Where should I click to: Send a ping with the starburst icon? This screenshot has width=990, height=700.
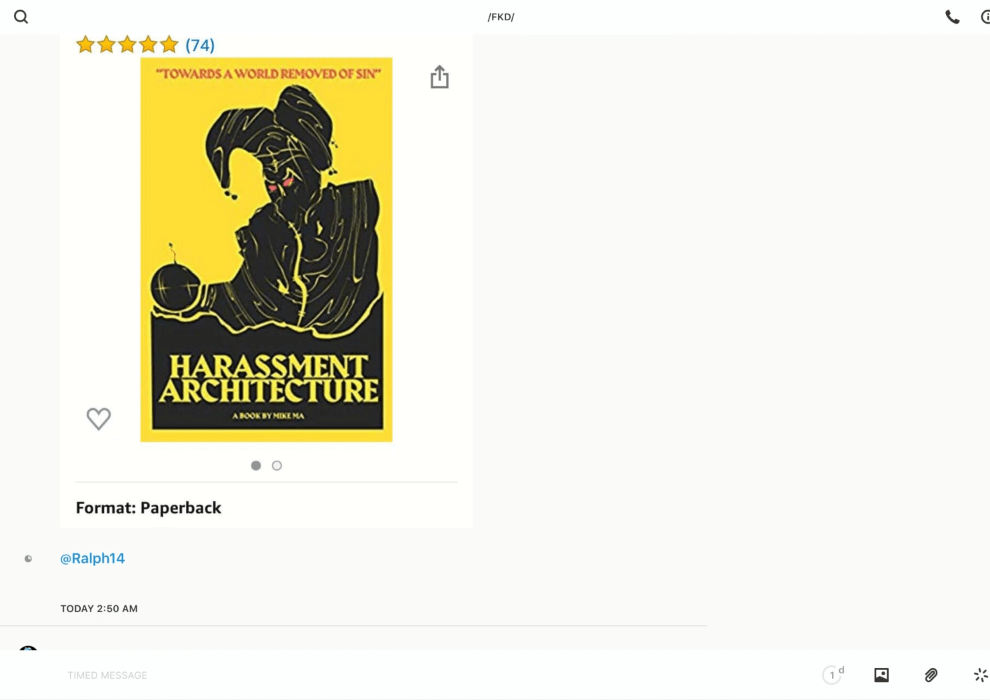coord(980,675)
